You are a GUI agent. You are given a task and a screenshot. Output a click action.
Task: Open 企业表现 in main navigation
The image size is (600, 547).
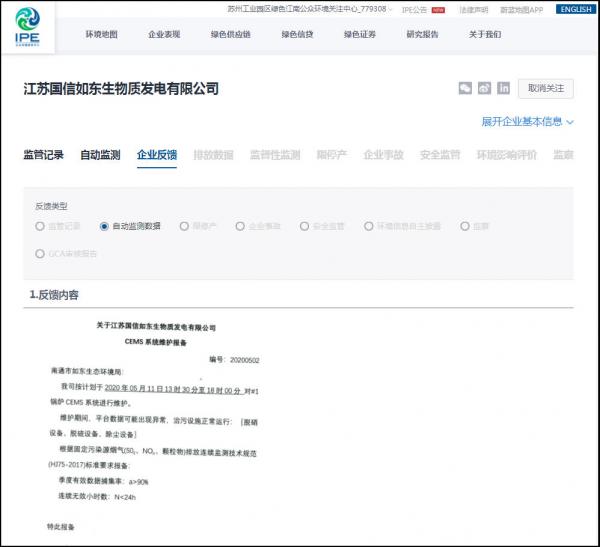coord(164,34)
